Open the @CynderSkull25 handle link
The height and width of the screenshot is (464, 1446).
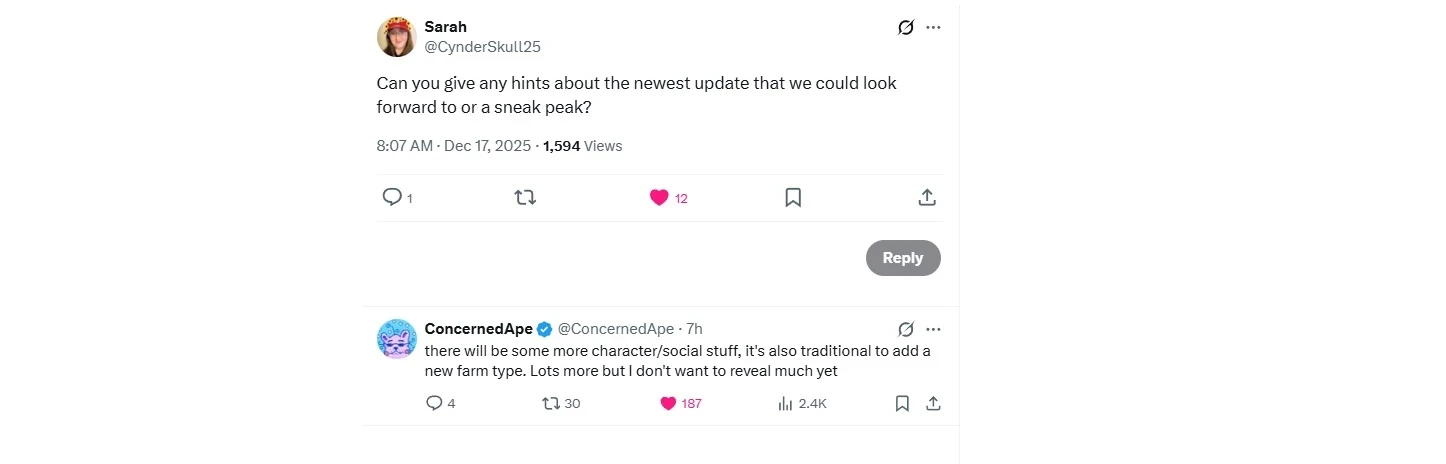[482, 47]
